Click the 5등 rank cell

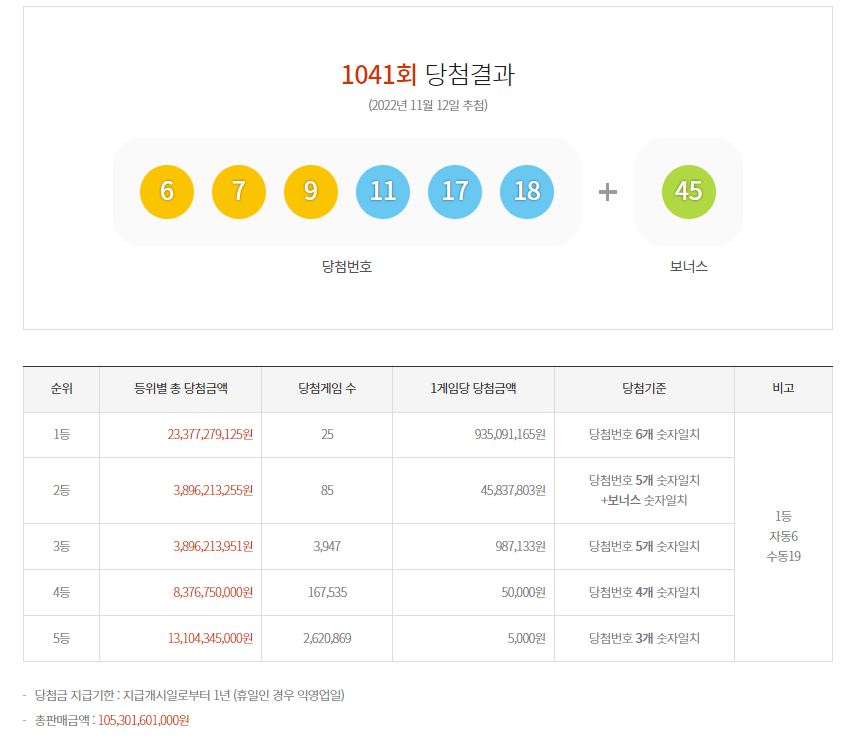click(62, 638)
